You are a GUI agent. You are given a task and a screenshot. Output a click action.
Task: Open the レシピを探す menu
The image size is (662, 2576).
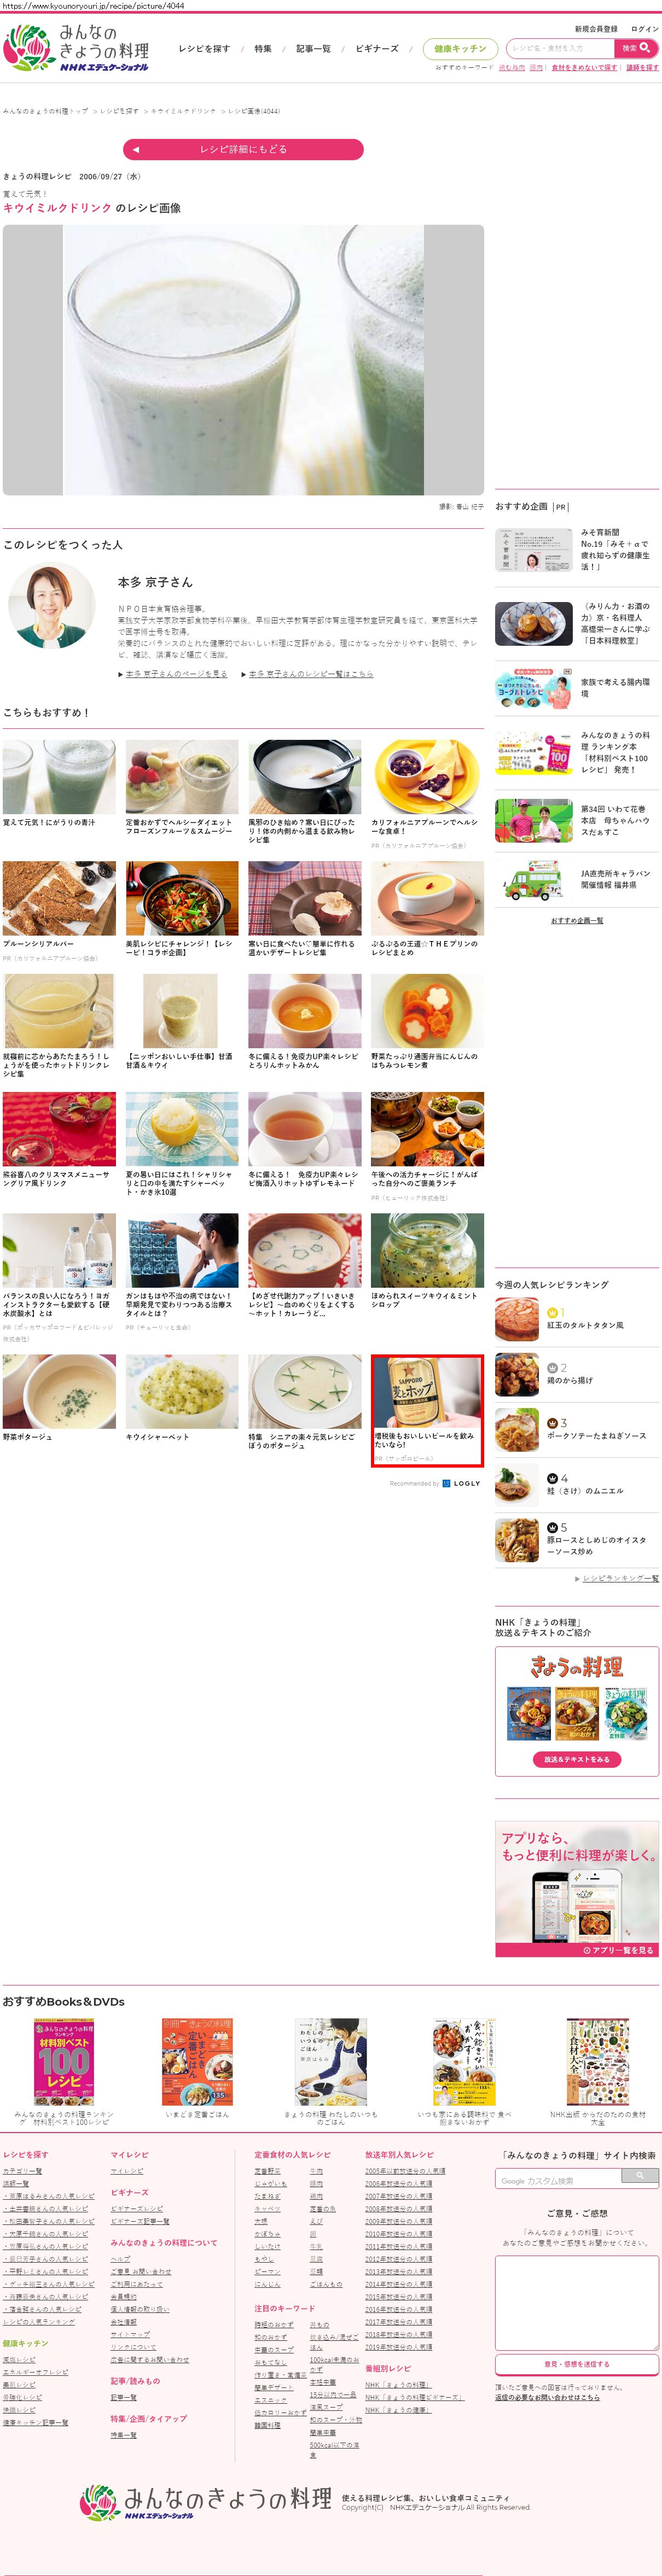tap(204, 48)
